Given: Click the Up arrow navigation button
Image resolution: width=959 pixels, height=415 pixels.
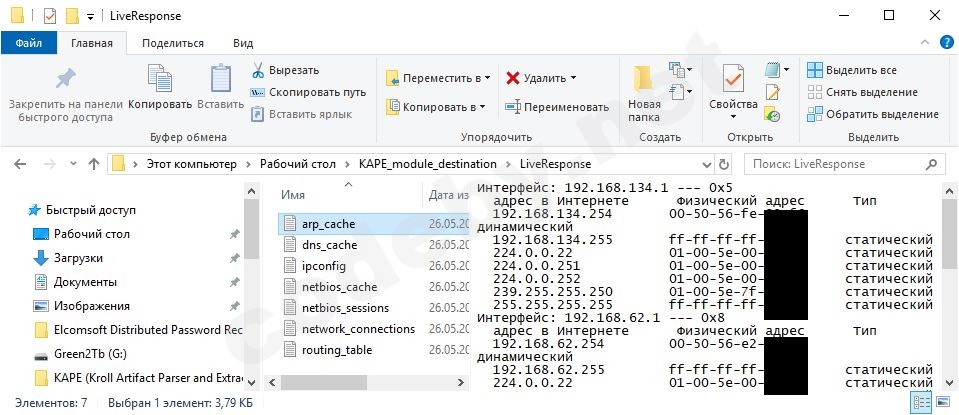Looking at the screenshot, I should pos(93,164).
